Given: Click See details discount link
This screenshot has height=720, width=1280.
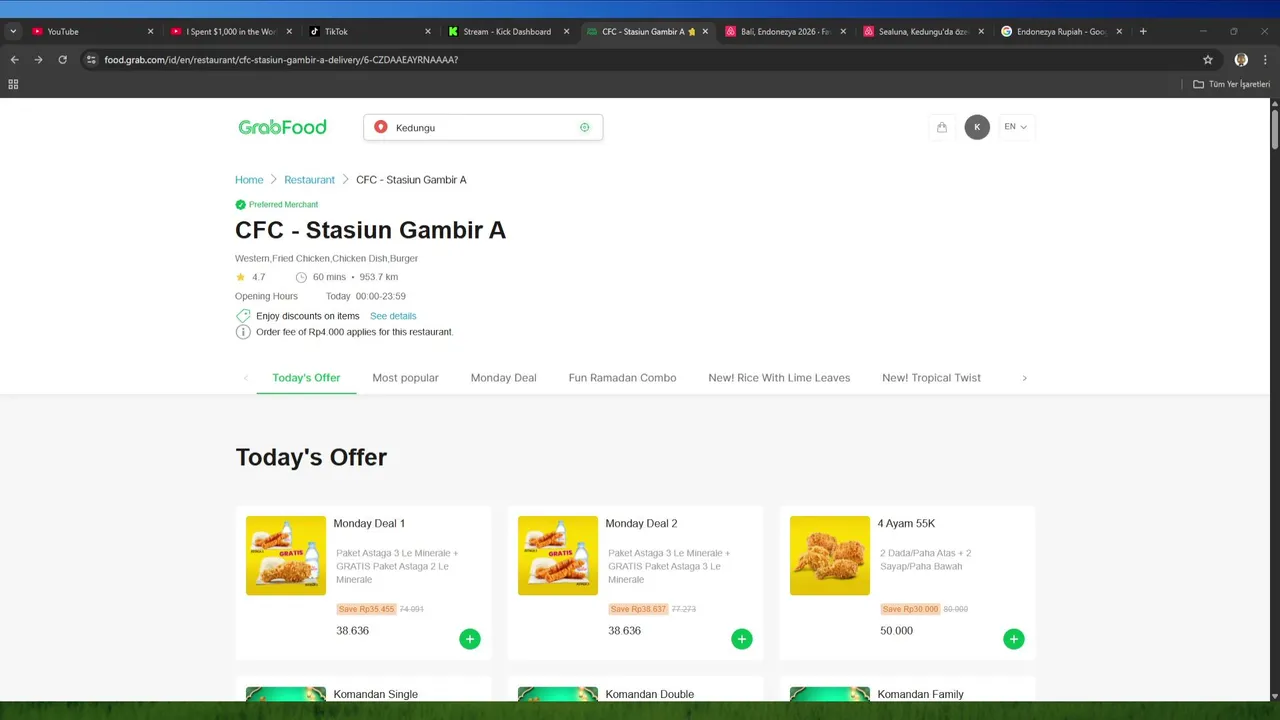Looking at the screenshot, I should click(393, 316).
